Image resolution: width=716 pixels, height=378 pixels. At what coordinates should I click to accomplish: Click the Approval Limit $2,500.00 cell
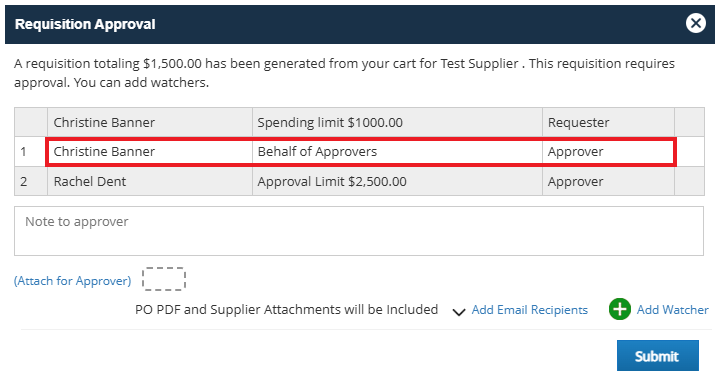pos(397,181)
